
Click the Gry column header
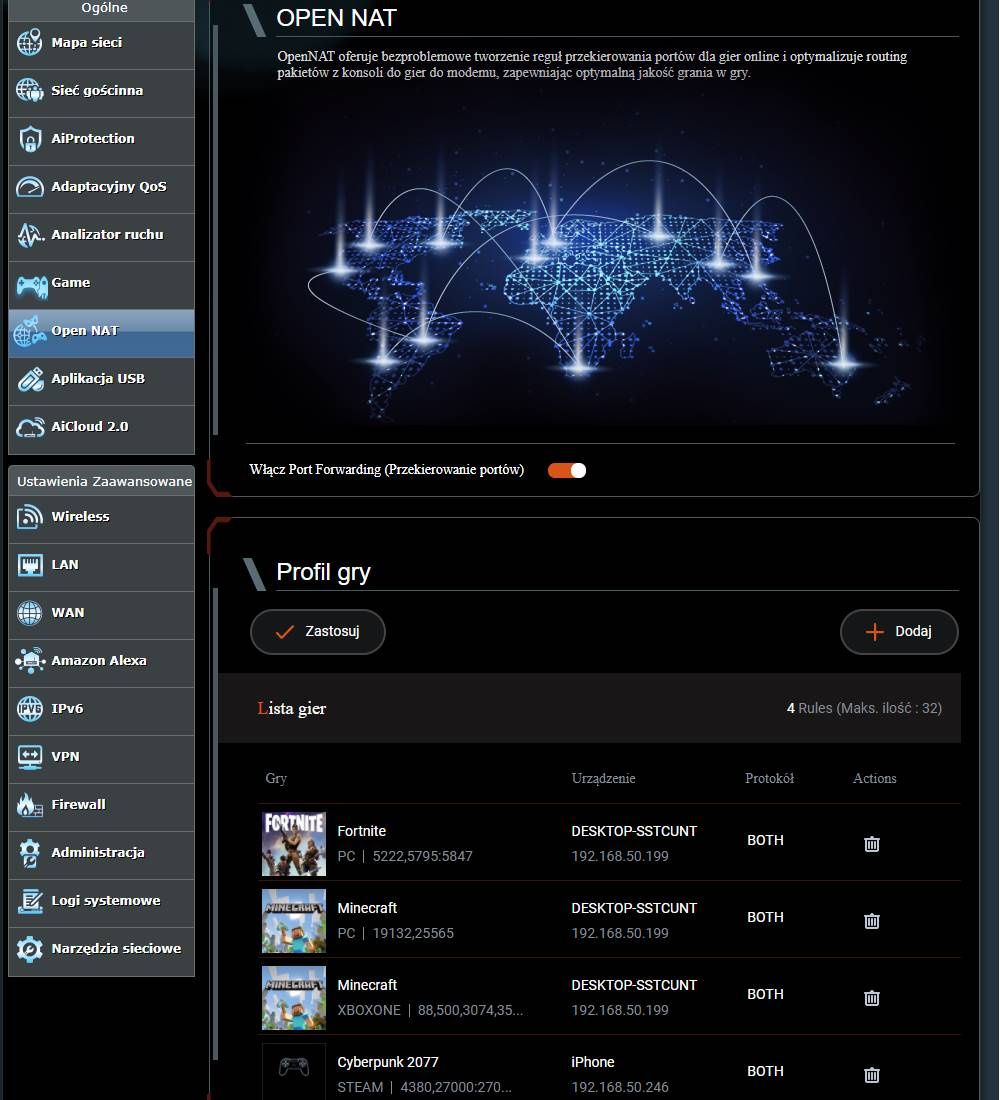coord(276,779)
